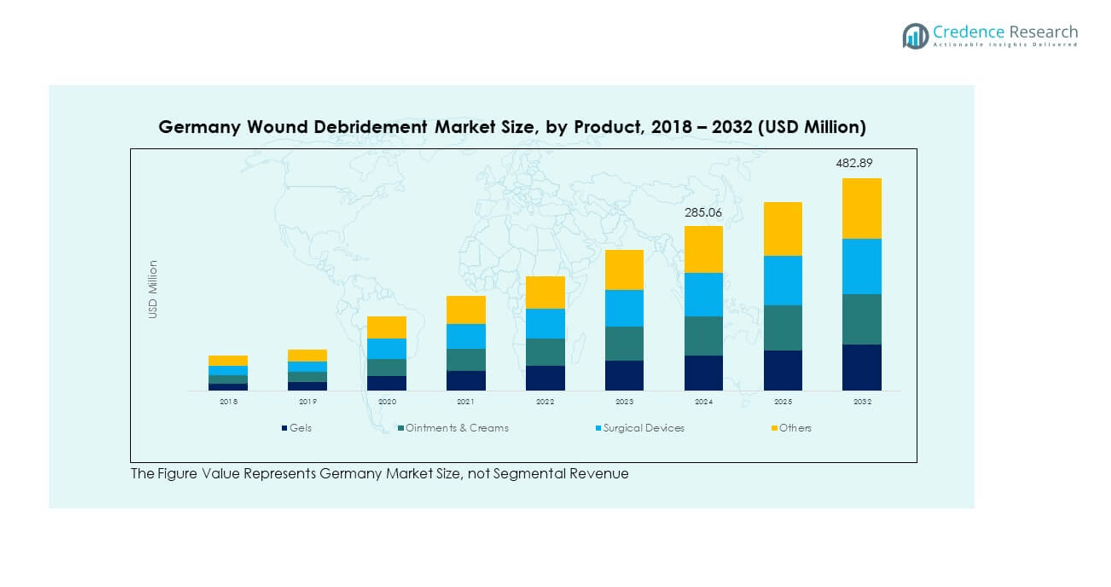Select the 482.89 data label

pyautogui.click(x=861, y=163)
